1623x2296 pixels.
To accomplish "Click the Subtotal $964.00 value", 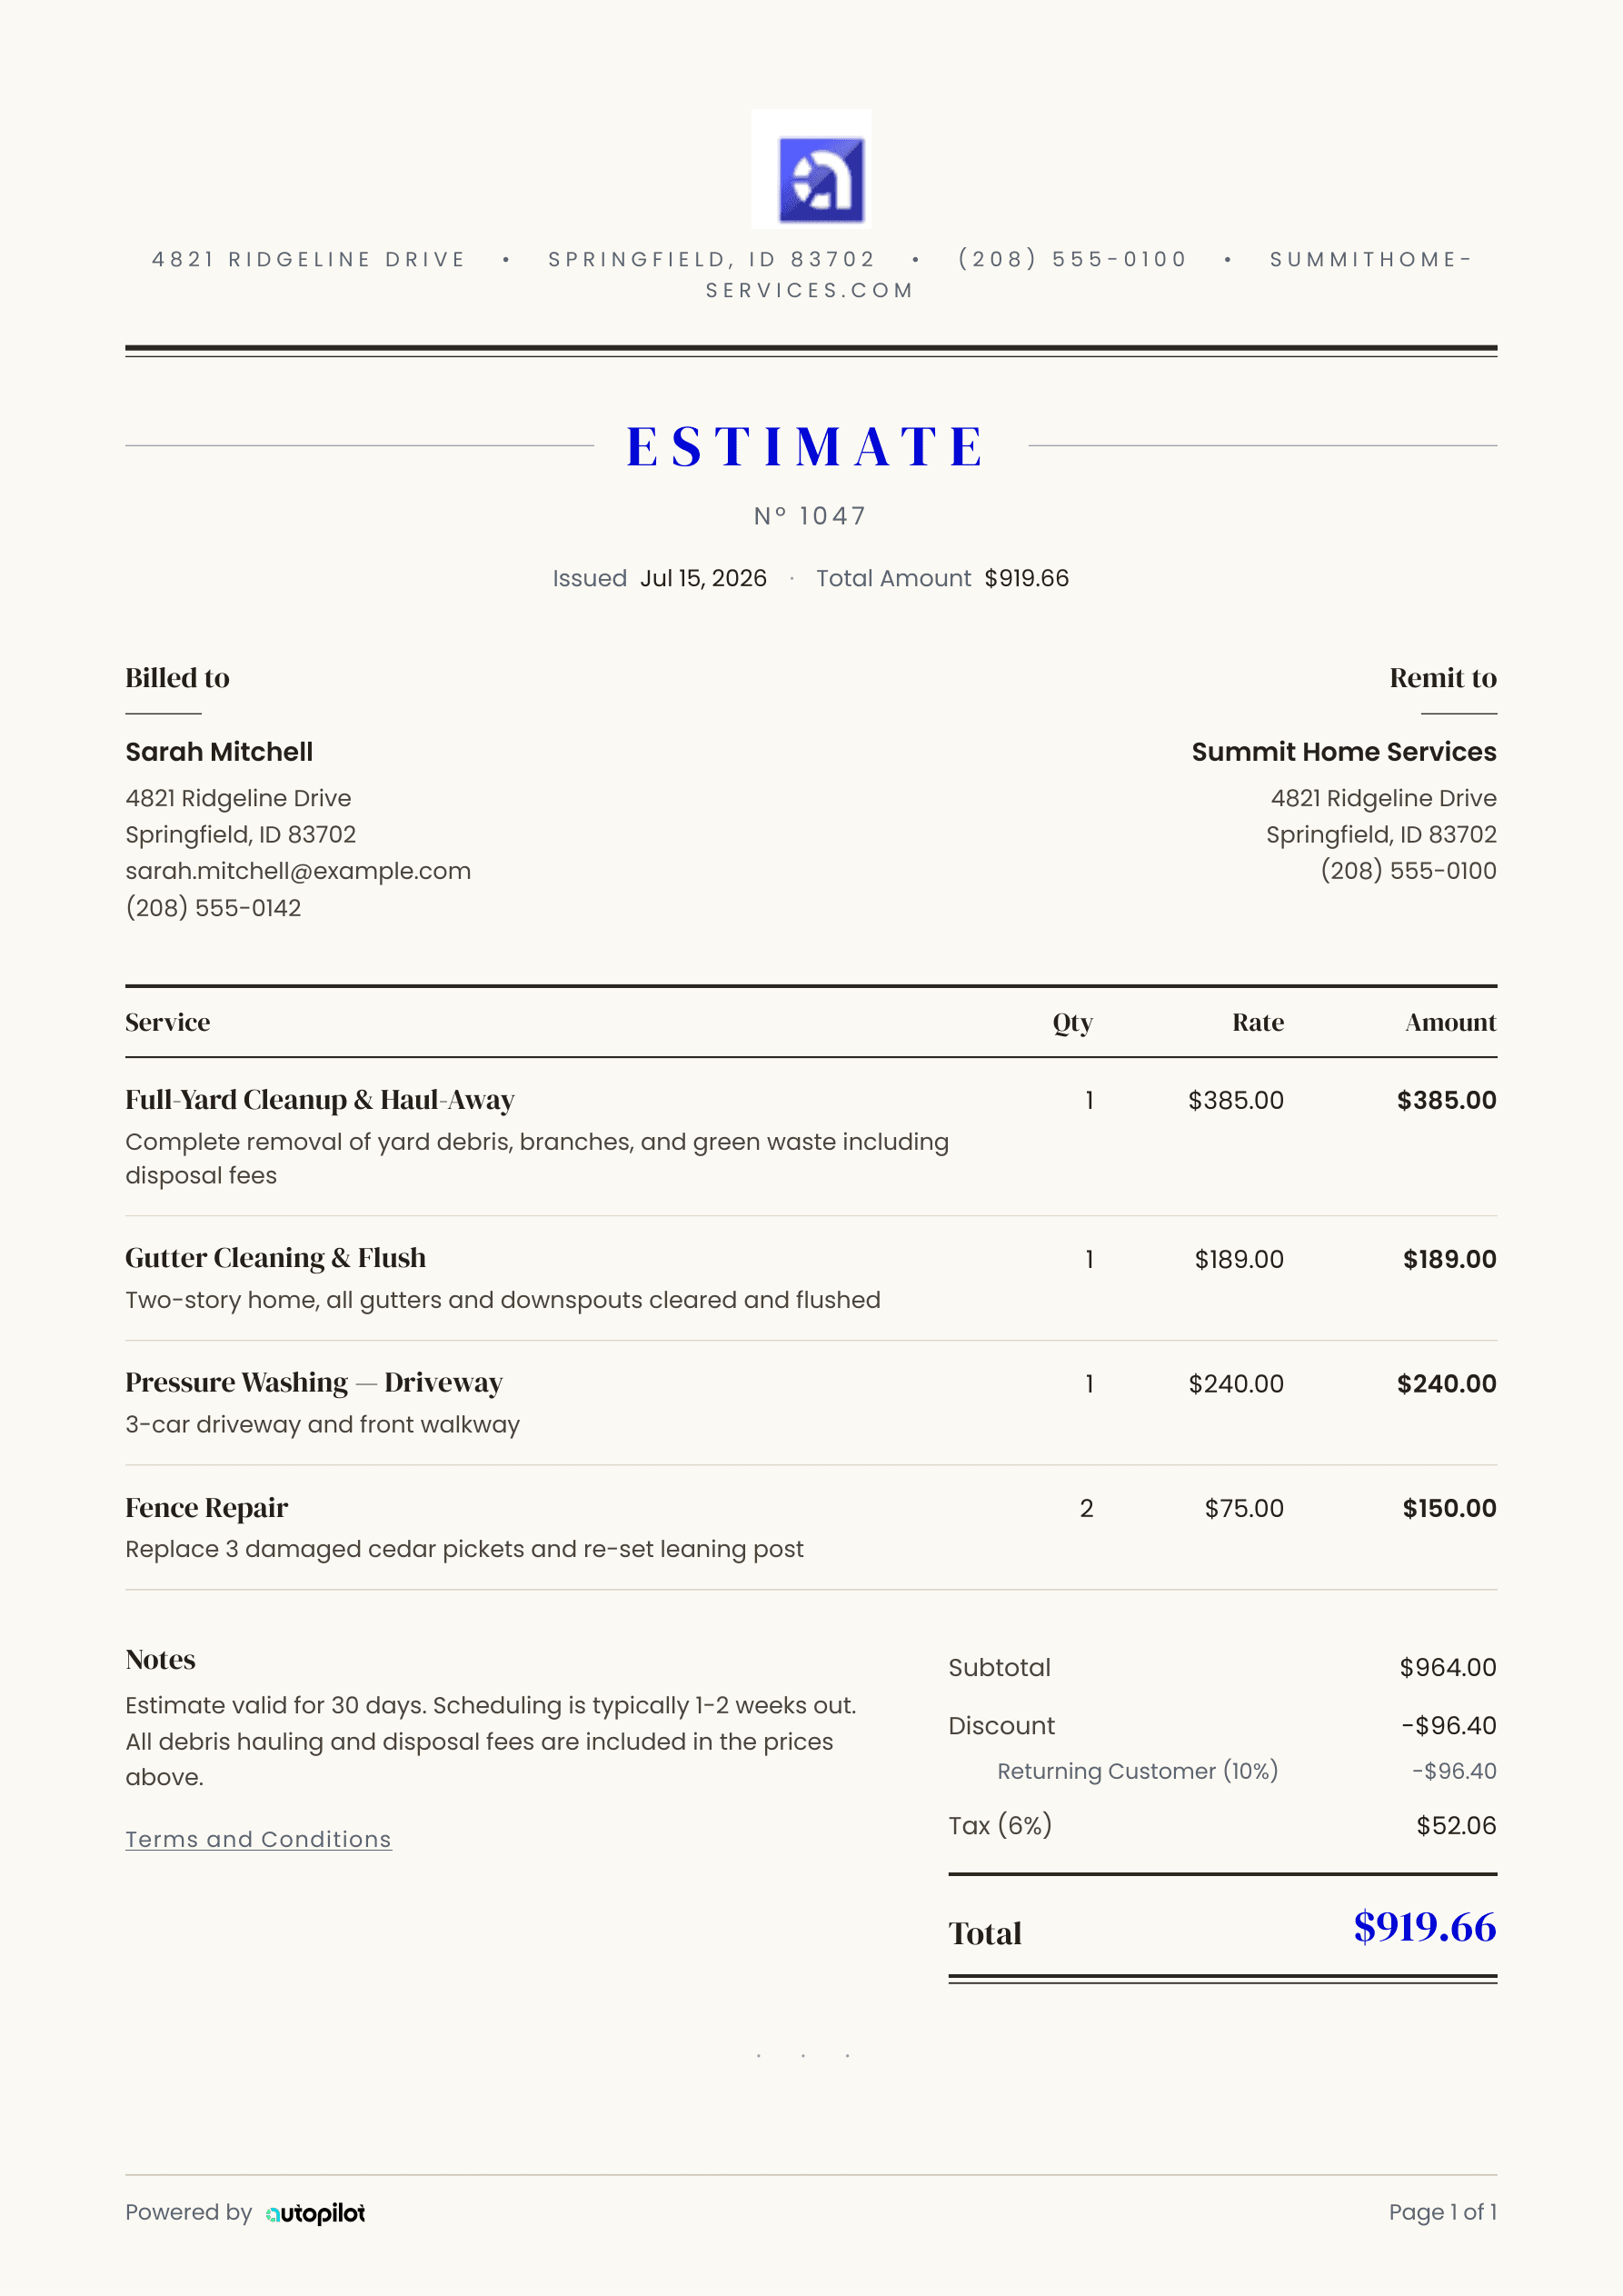I will click(1448, 1667).
